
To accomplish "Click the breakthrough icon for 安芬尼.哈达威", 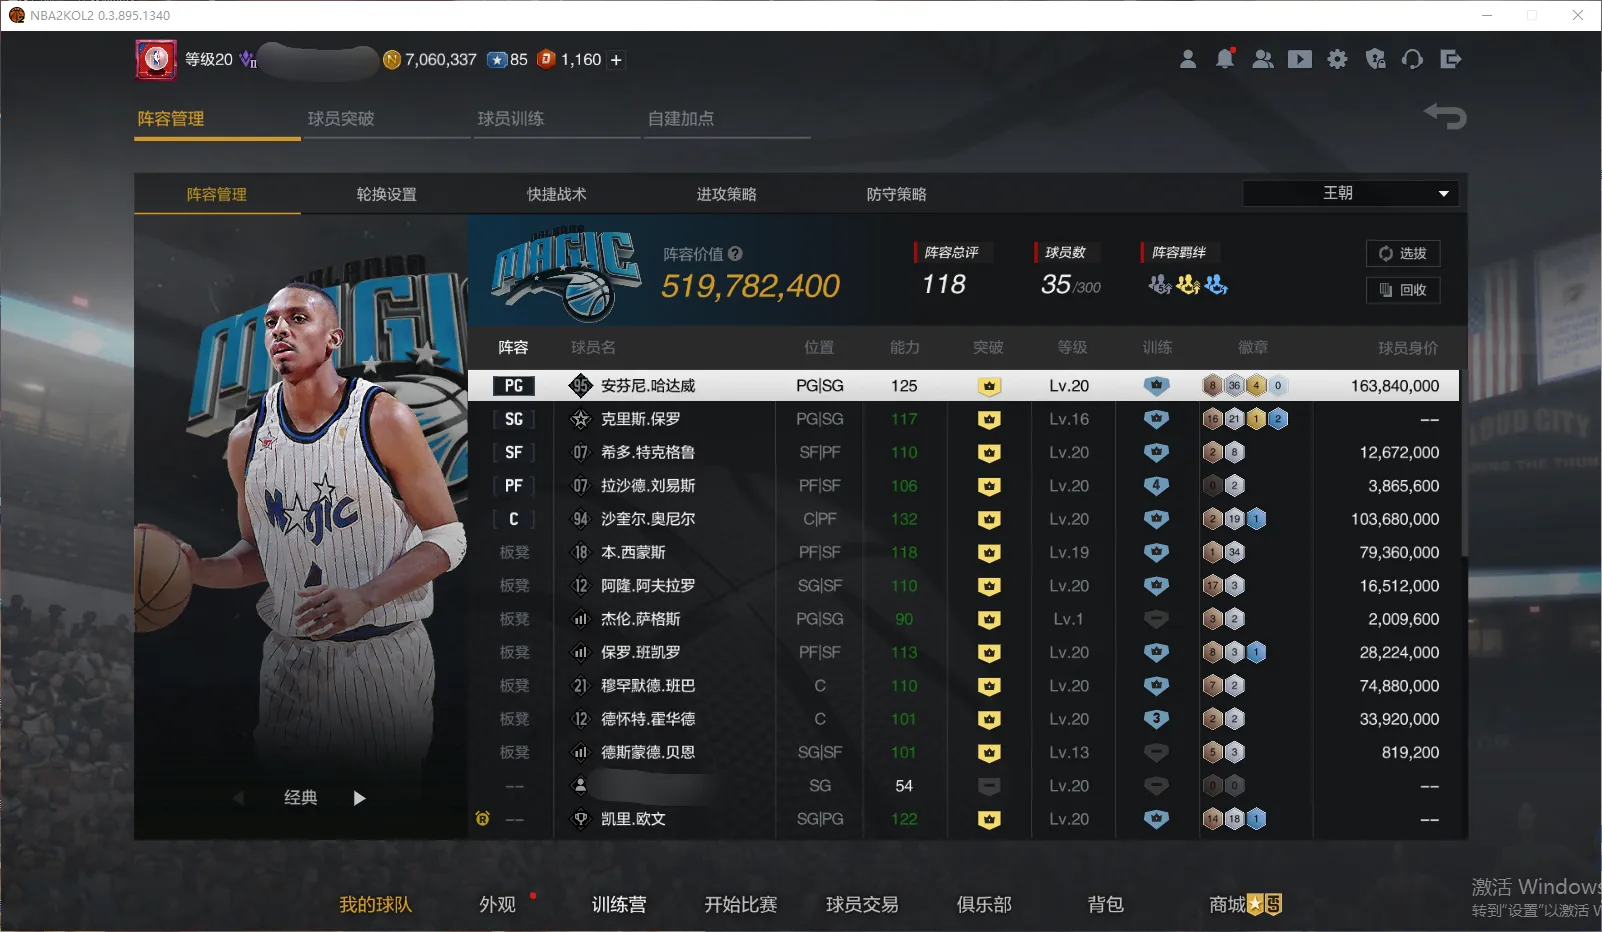I will 989,386.
